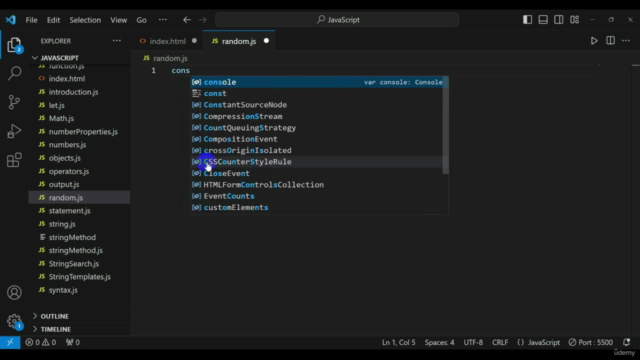
Task: Open the View menu
Action: point(118,20)
